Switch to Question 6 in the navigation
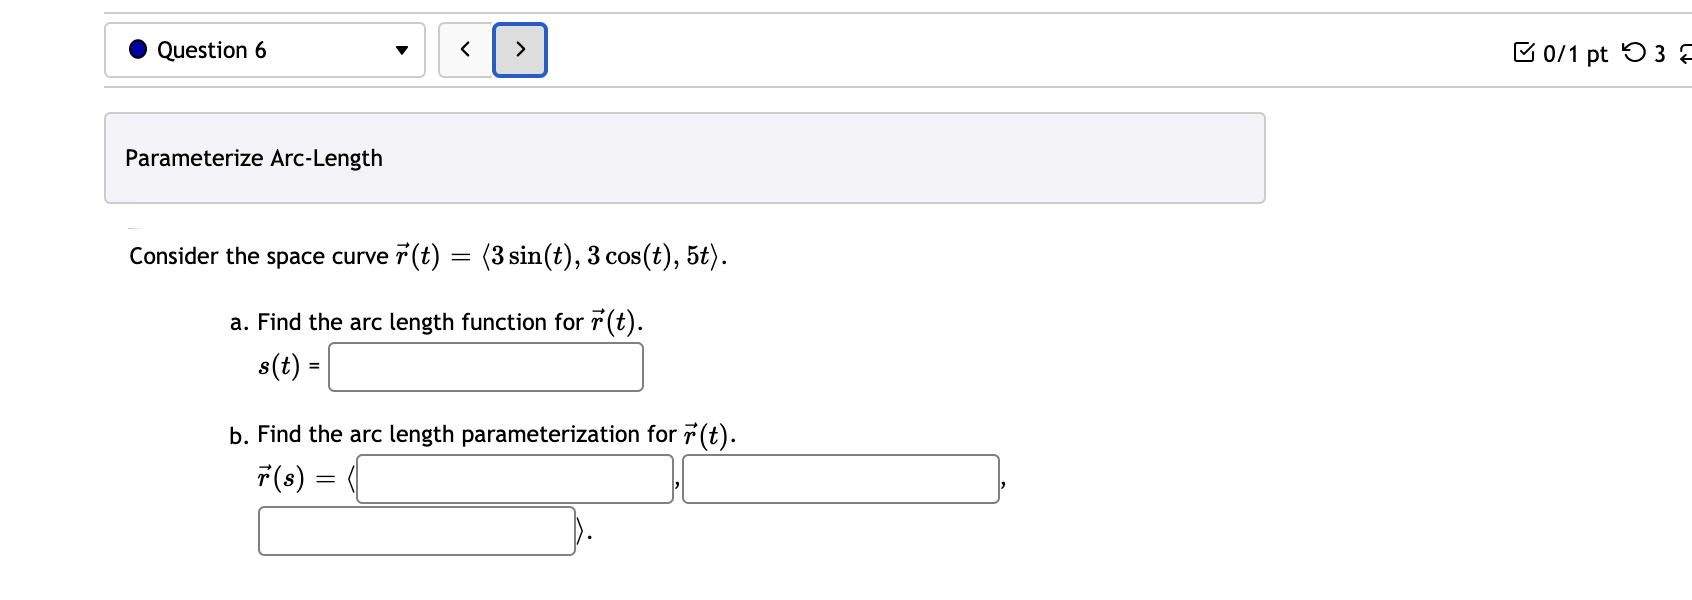Screen dimensions: 1692x600 pos(265,49)
